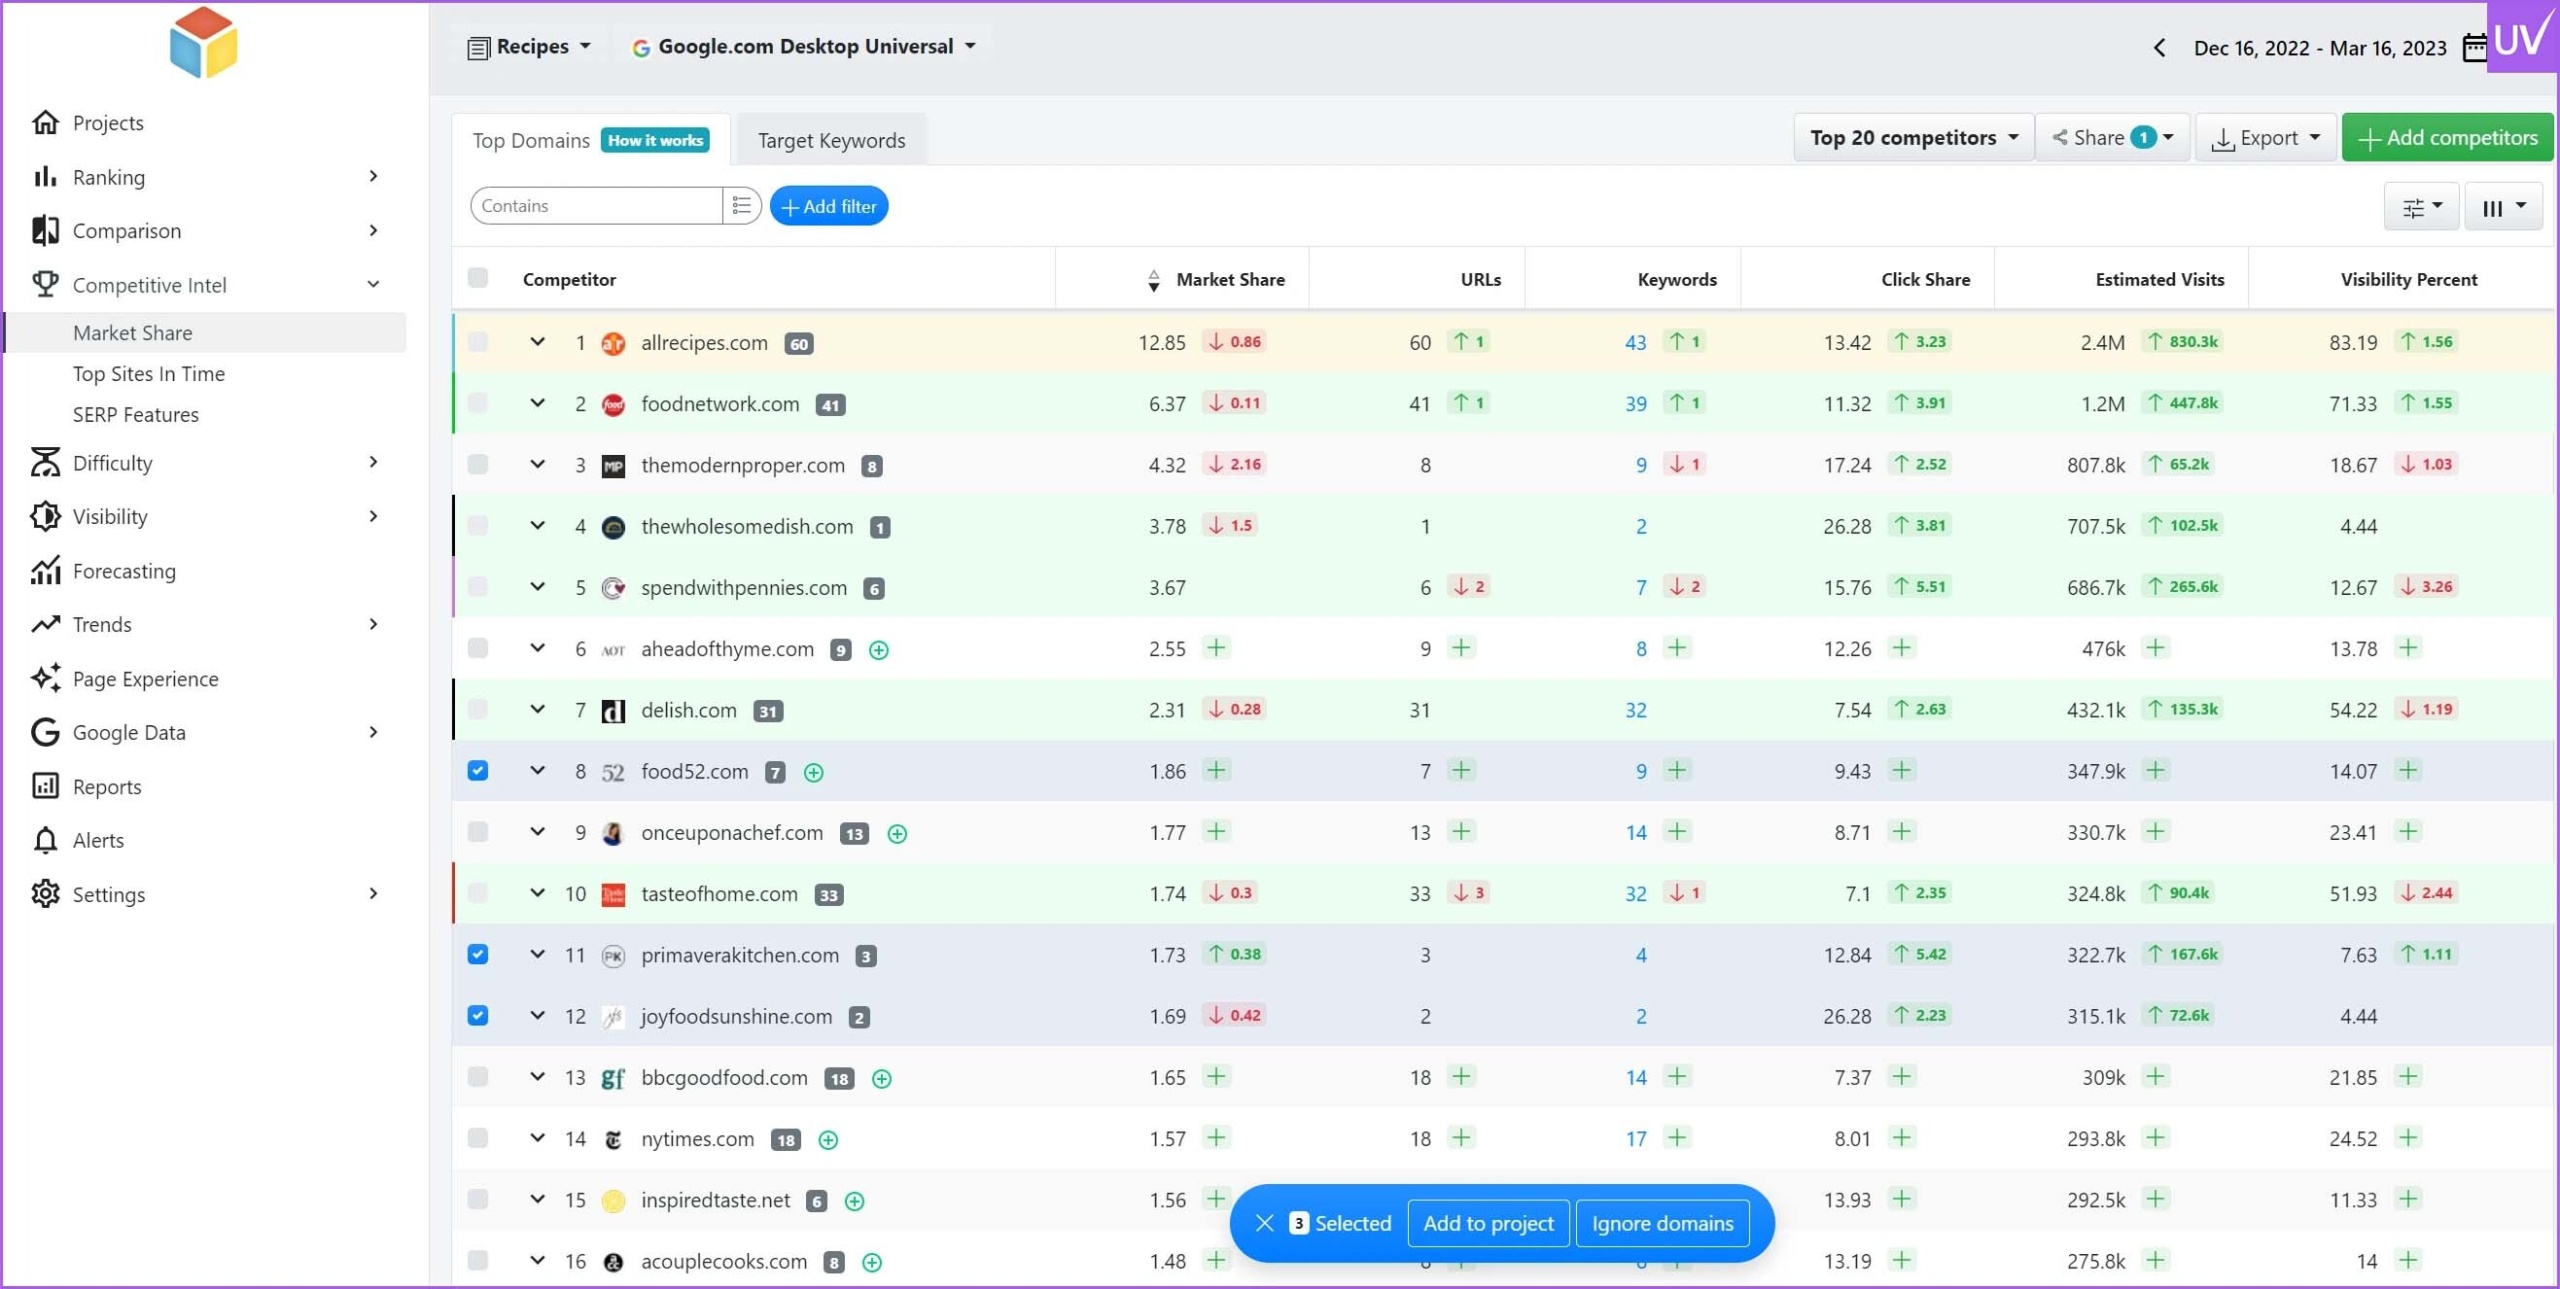Open the Projects home icon
Image resolution: width=2560 pixels, height=1289 pixels.
[x=45, y=122]
